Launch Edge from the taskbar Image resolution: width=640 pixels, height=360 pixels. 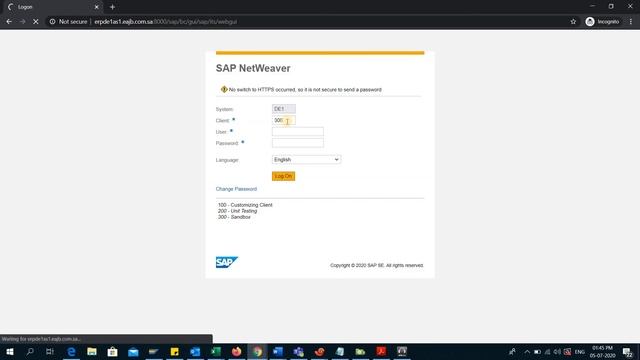pos(71,351)
